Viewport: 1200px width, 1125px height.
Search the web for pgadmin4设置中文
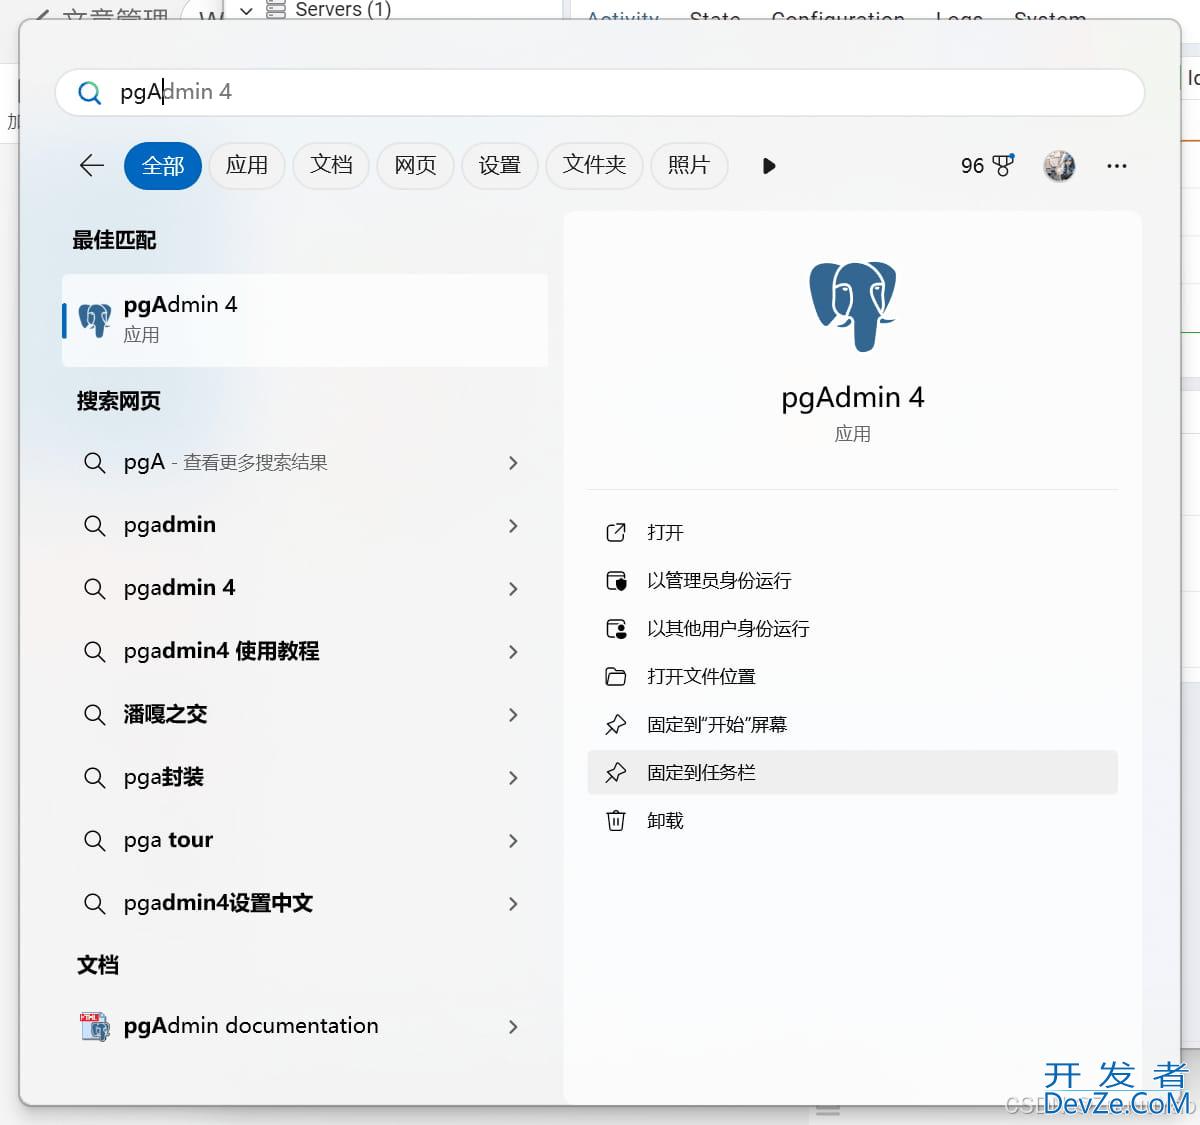pyautogui.click(x=305, y=904)
